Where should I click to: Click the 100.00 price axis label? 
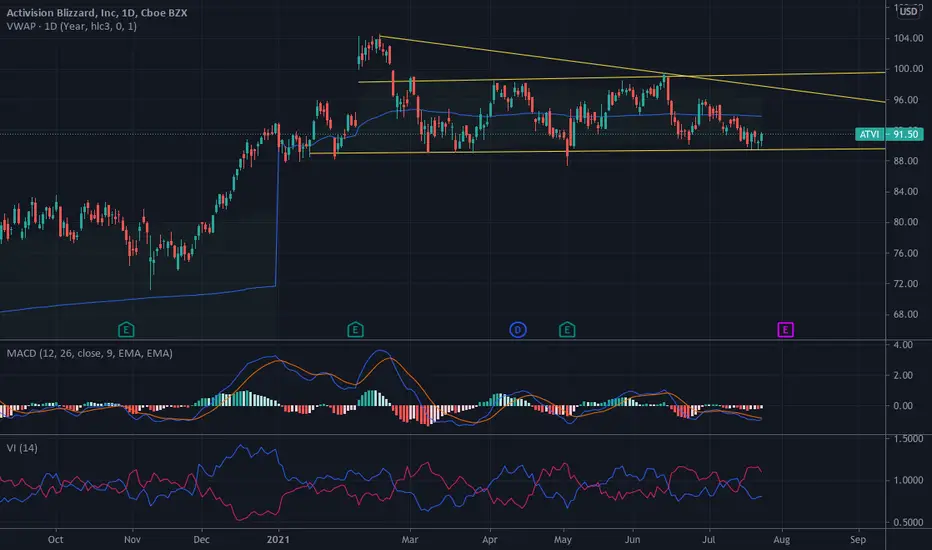908,69
